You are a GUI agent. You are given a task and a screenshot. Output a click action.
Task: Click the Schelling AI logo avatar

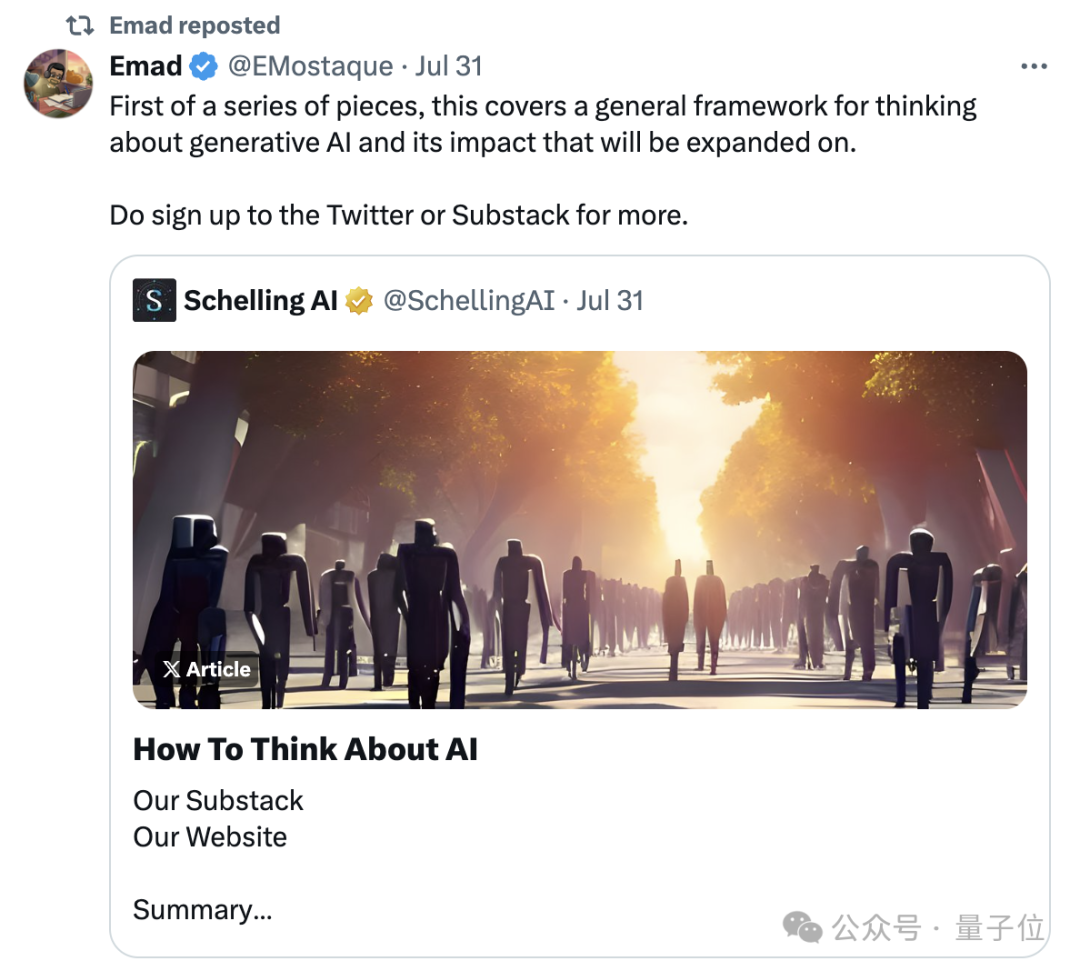click(154, 300)
